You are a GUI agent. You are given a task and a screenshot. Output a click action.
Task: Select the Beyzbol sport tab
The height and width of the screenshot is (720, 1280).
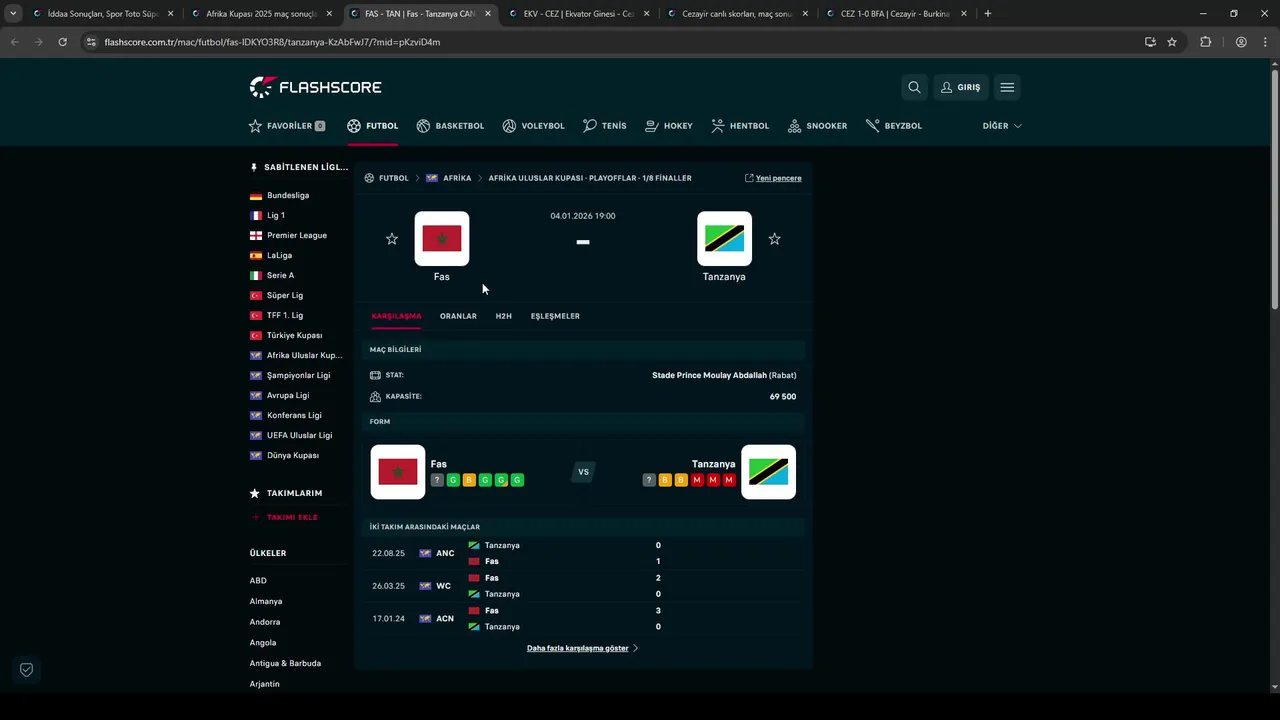[894, 126]
